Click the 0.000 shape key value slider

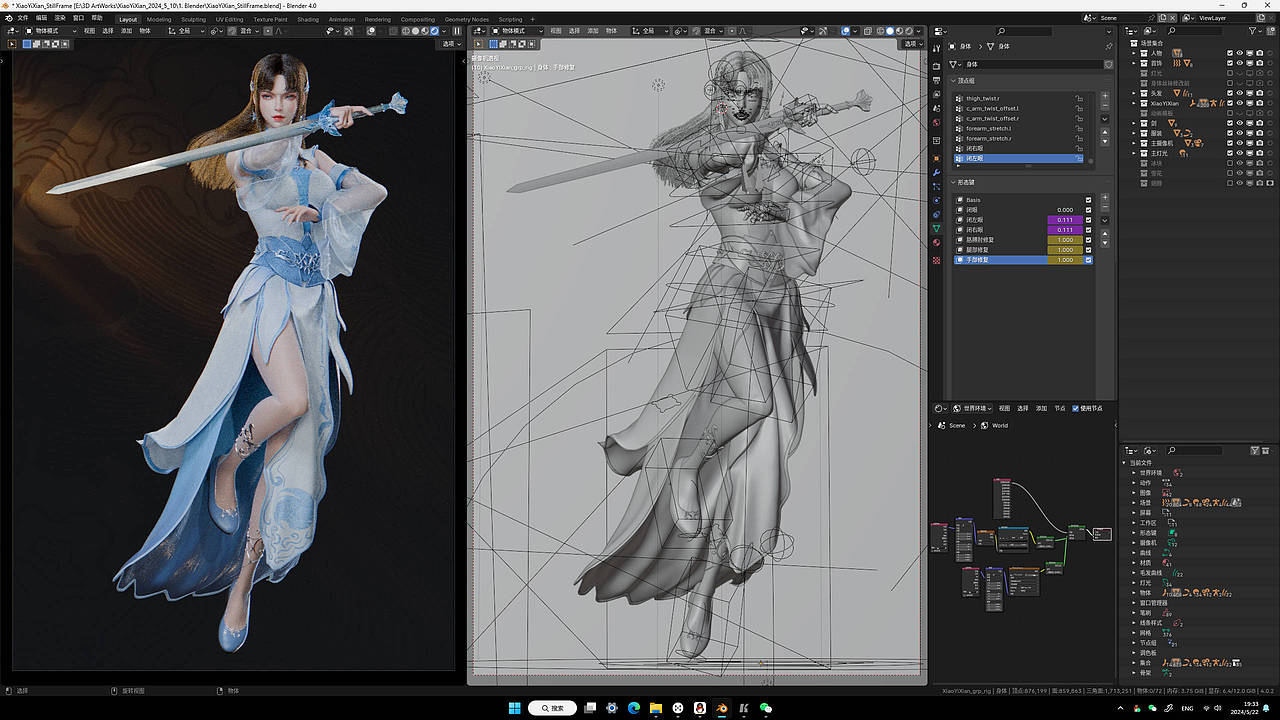(x=1064, y=210)
